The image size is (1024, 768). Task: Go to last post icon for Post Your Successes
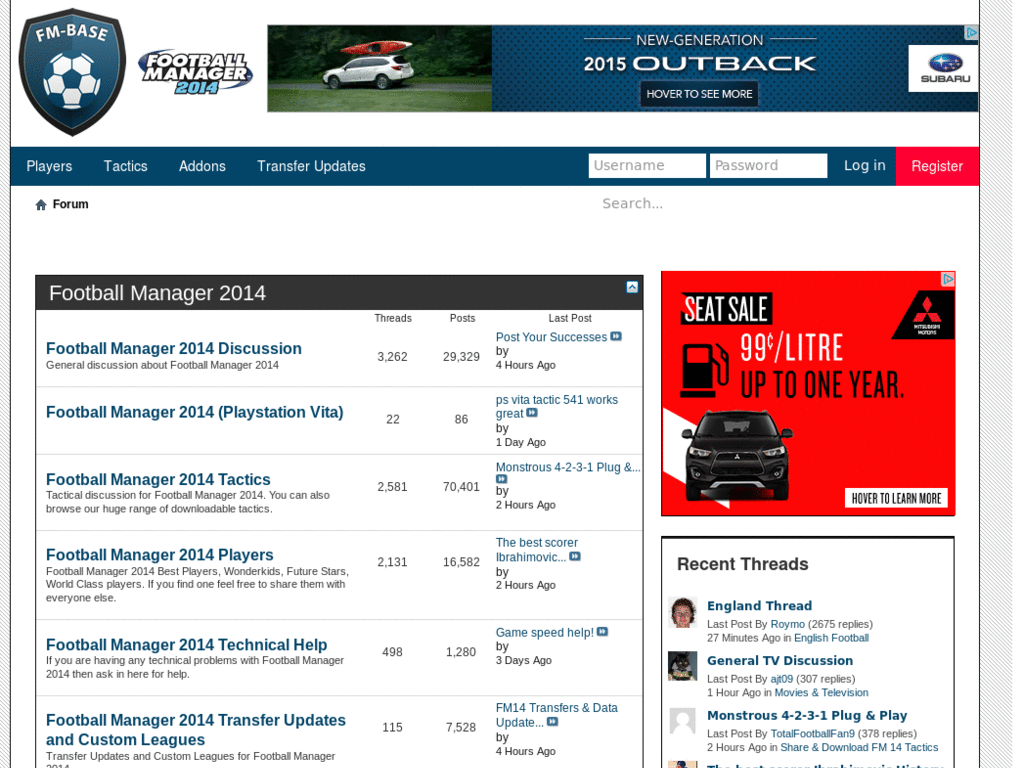click(x=616, y=337)
